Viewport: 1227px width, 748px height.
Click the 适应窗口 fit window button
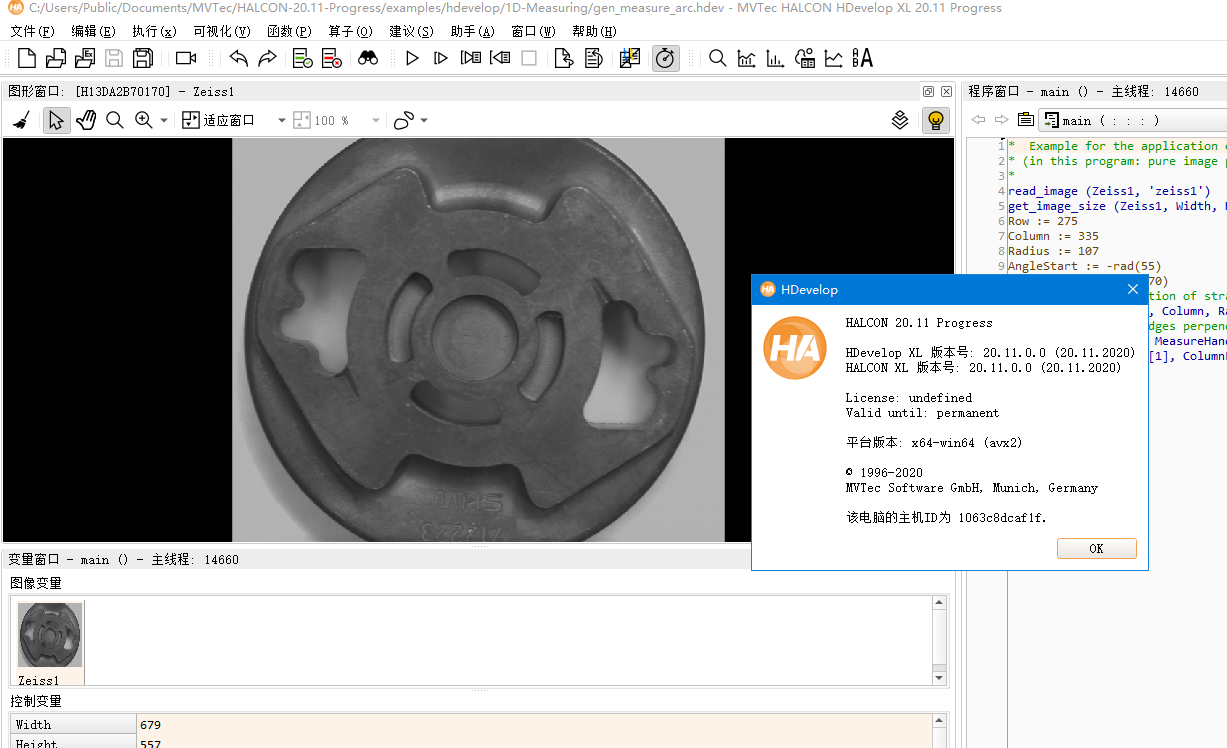coord(222,120)
